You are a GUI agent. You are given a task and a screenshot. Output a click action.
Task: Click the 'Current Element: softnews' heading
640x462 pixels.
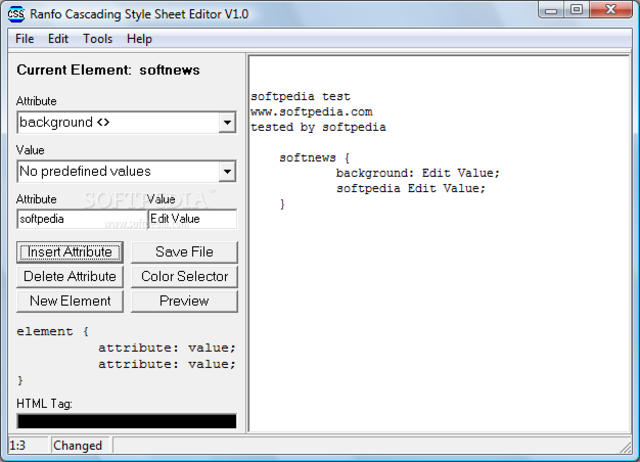pos(108,70)
